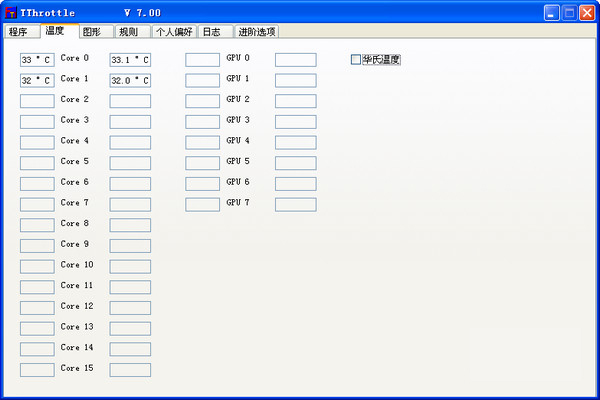The width and height of the screenshot is (600, 400).
Task: Click the empty field before Core 9 label
Action: click(x=37, y=246)
